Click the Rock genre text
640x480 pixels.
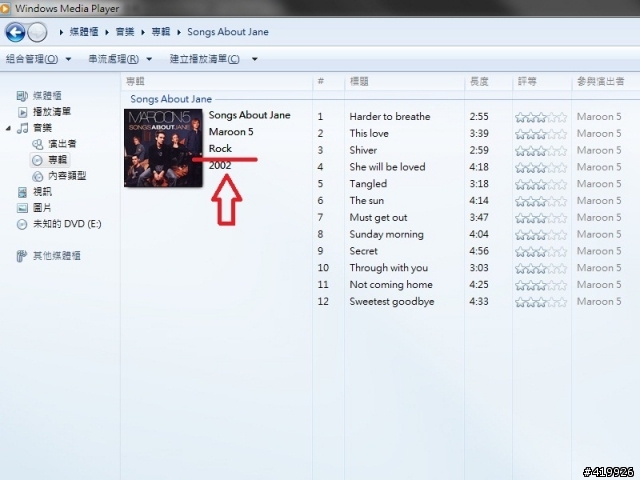[x=220, y=149]
